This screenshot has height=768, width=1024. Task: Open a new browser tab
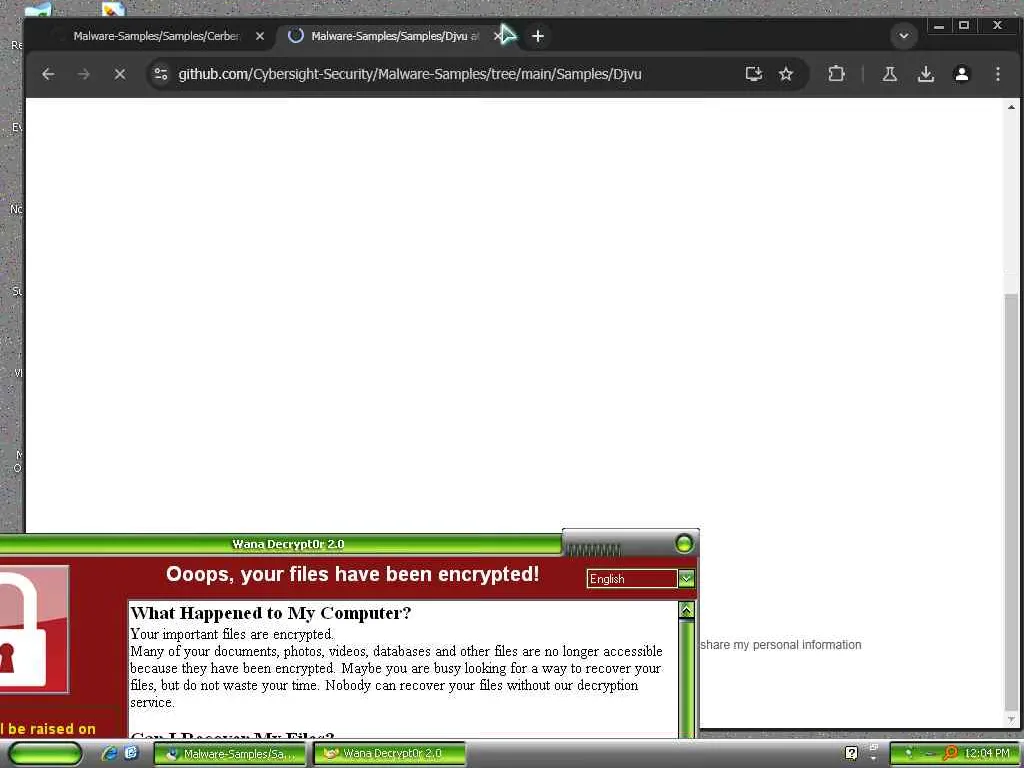[538, 37]
